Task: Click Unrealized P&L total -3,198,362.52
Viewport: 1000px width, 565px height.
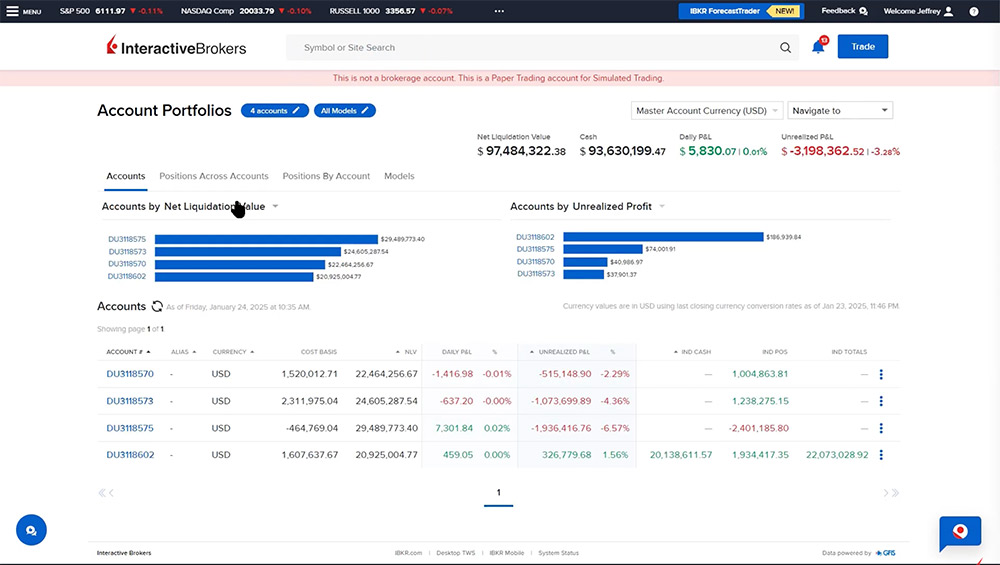Action: (823, 151)
